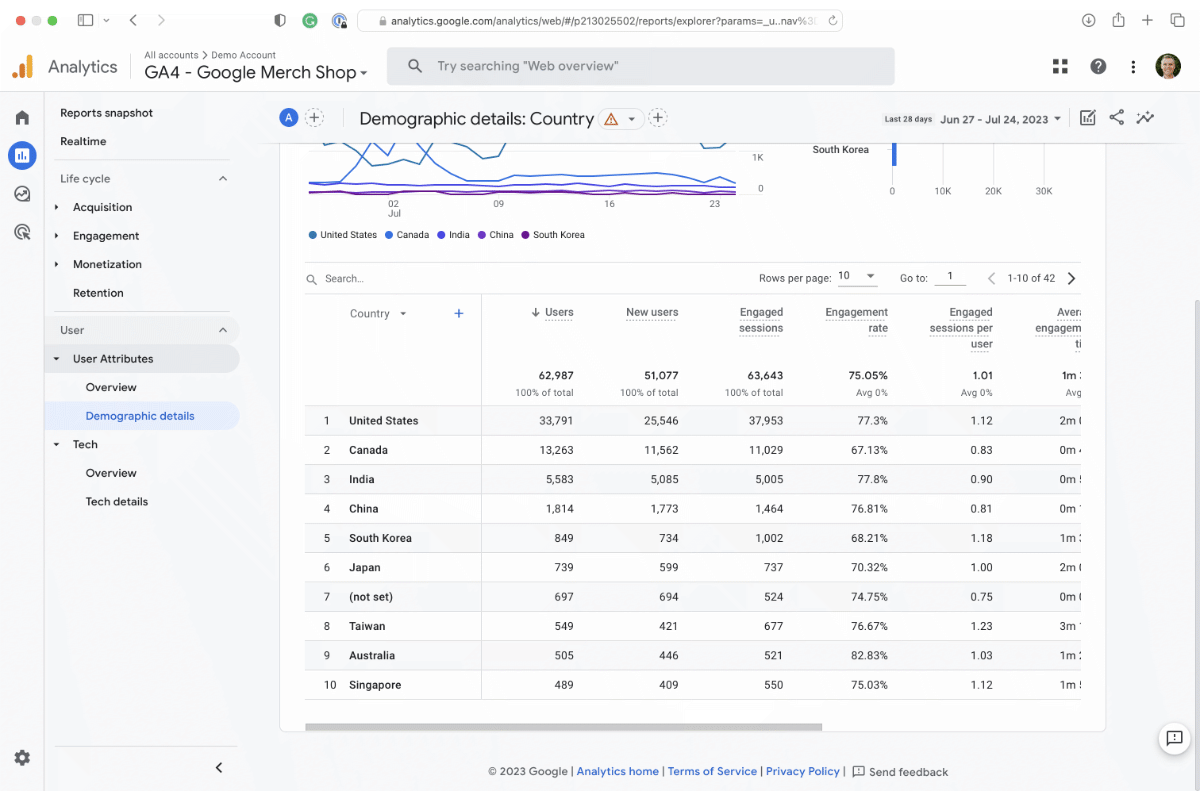Switch to the Demographic details report

coord(139,415)
